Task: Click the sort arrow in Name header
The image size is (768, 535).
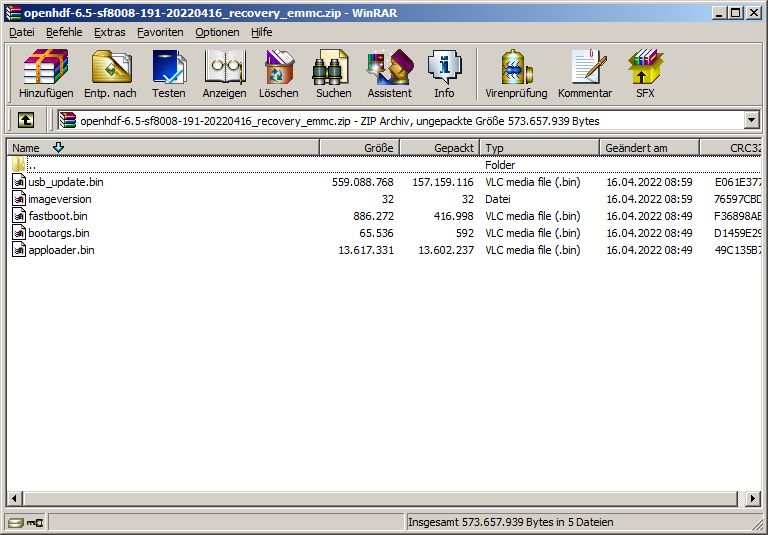Action: [58, 147]
